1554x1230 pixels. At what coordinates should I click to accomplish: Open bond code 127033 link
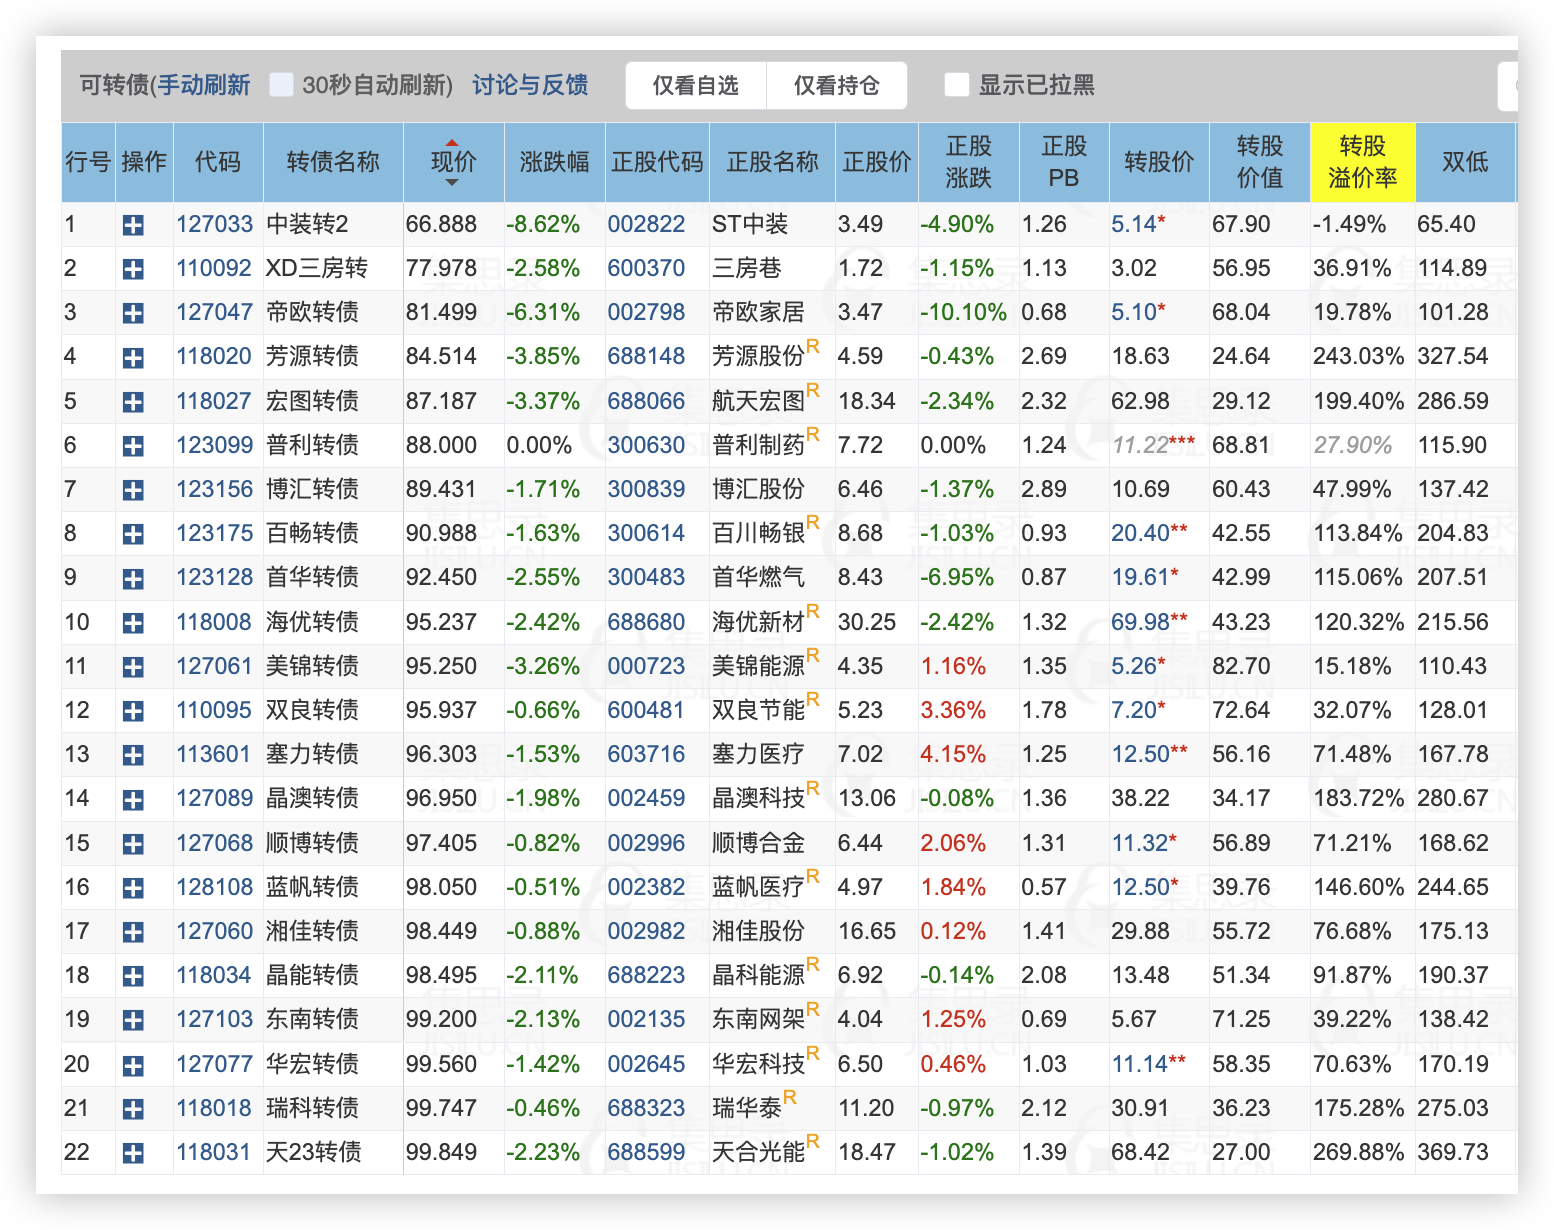pyautogui.click(x=214, y=224)
